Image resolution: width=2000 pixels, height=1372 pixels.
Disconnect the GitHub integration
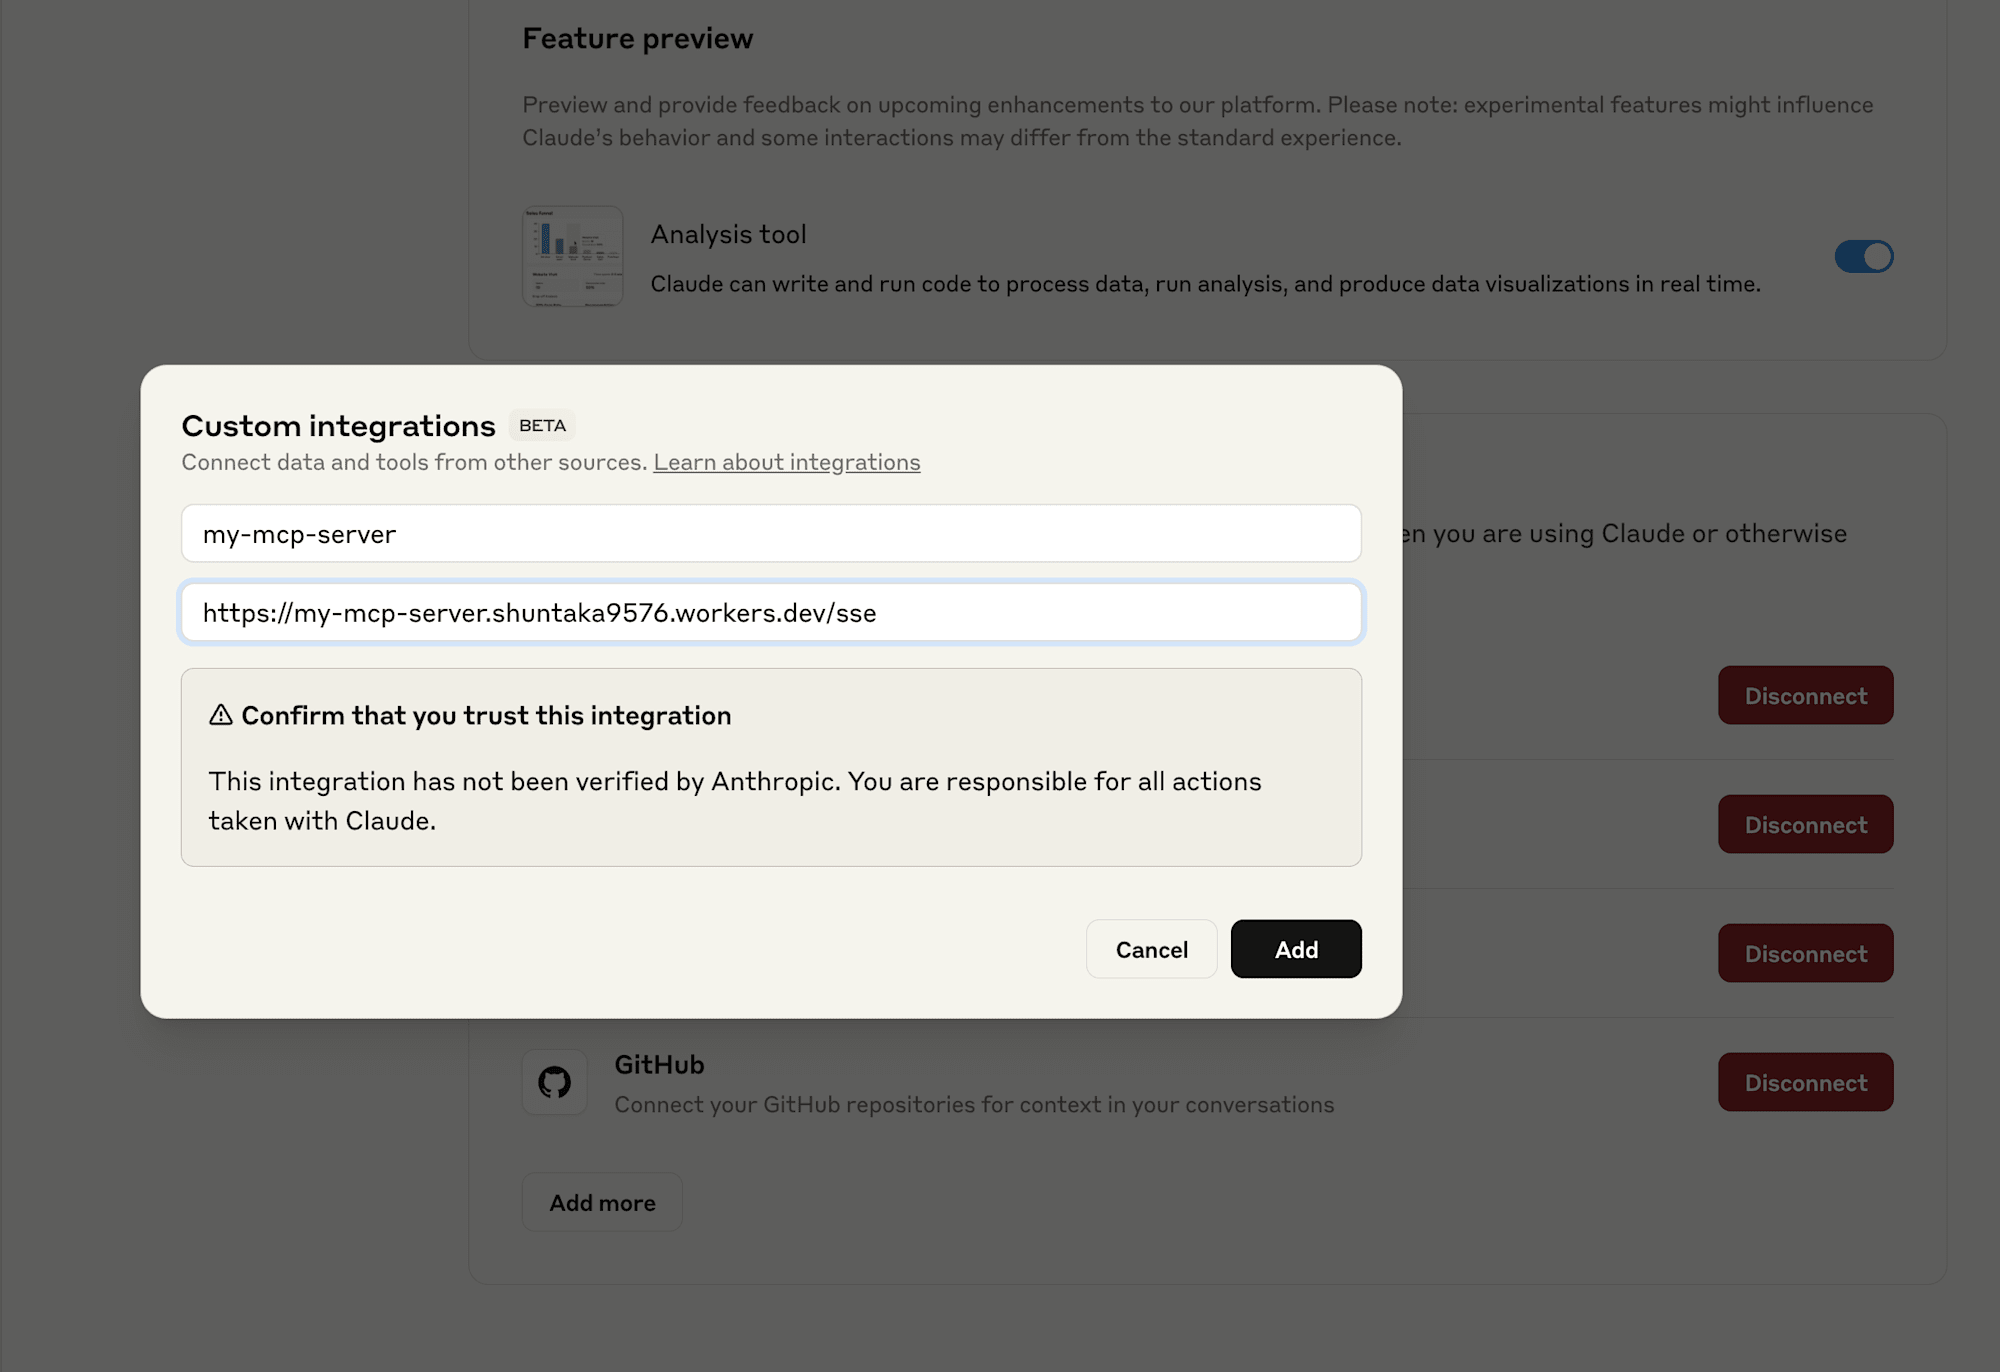pos(1806,1082)
